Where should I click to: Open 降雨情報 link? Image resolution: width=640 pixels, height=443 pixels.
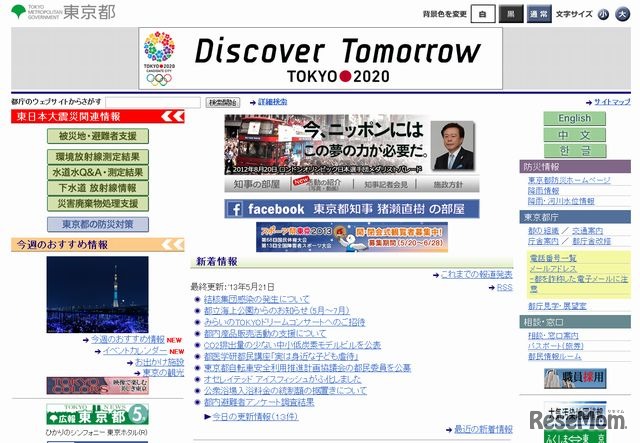543,191
